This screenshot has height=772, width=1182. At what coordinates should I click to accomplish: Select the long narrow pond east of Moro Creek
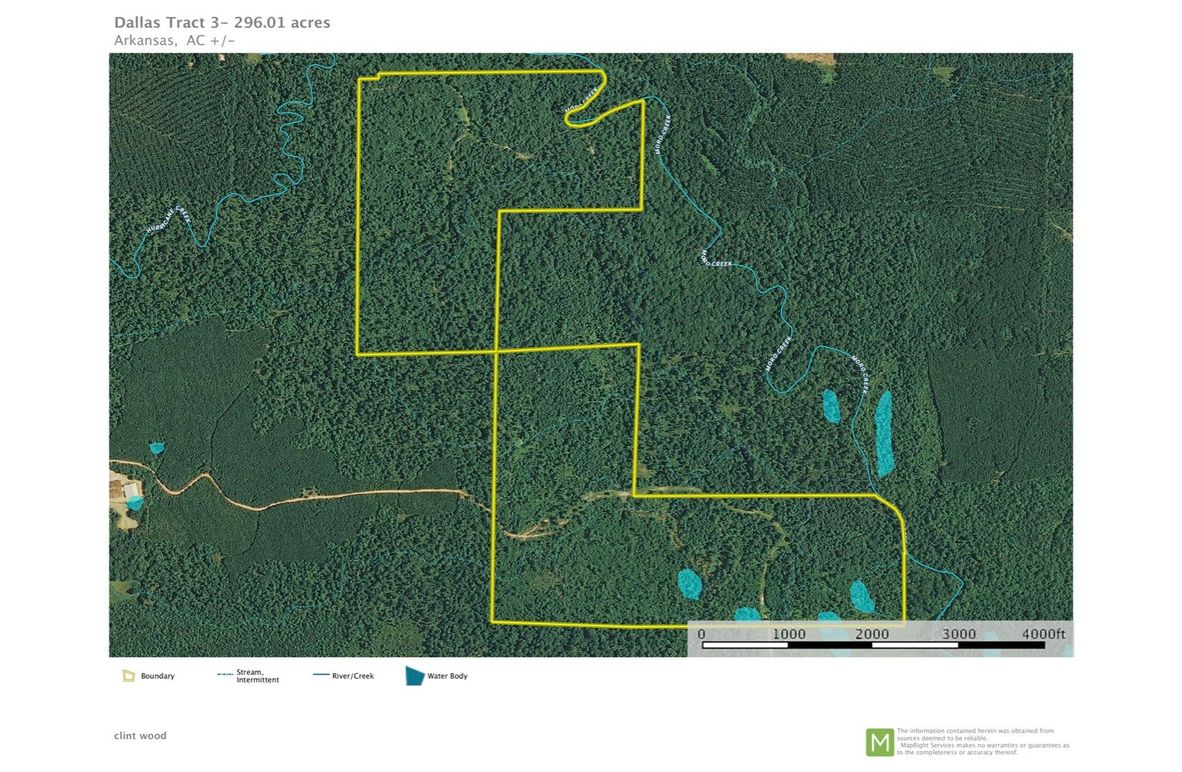(x=883, y=433)
